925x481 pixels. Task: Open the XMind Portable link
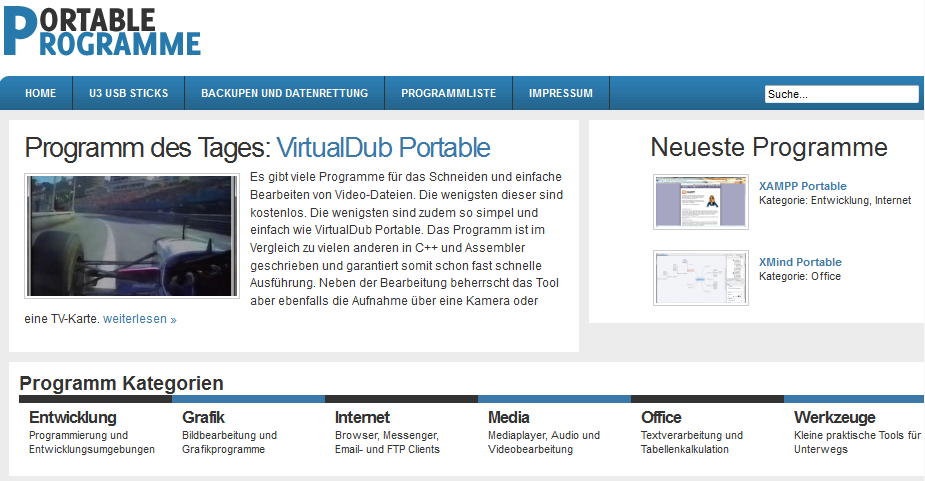coord(800,262)
